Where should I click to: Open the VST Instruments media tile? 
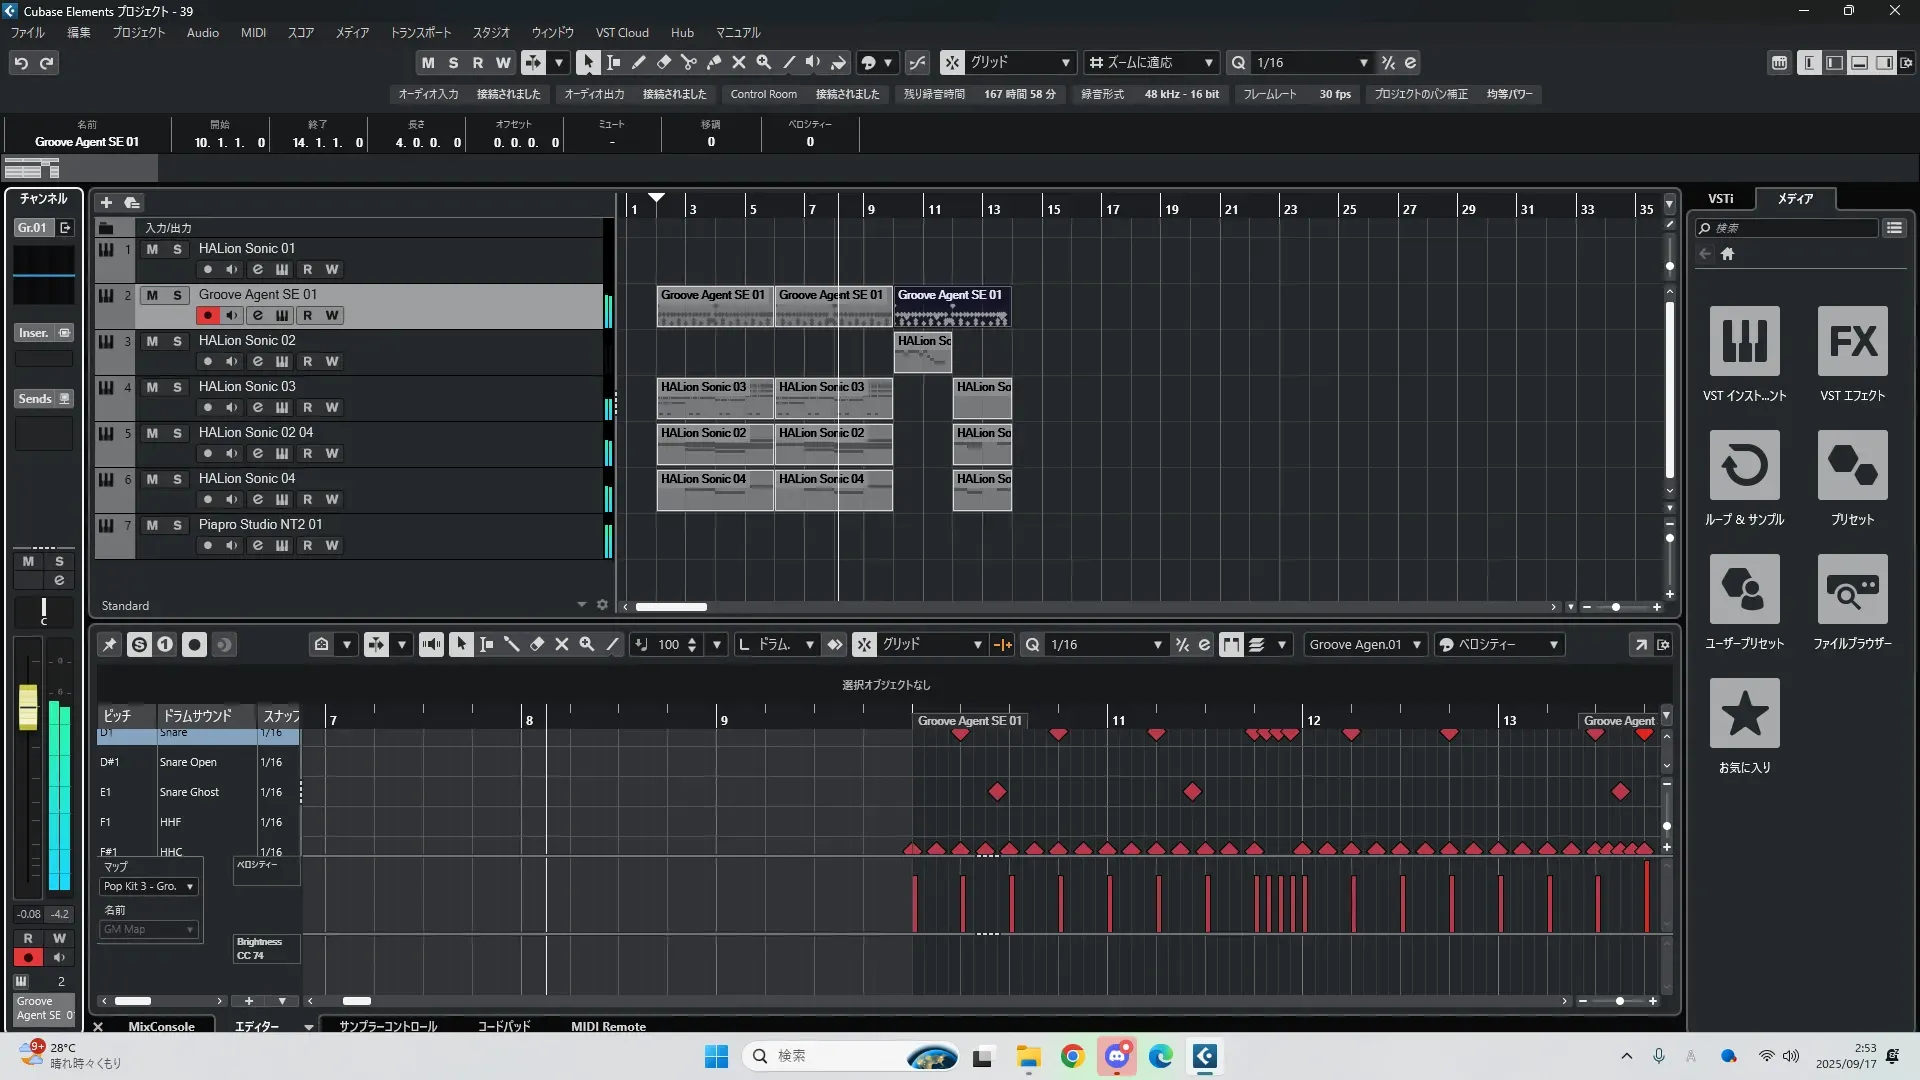[x=1744, y=341]
